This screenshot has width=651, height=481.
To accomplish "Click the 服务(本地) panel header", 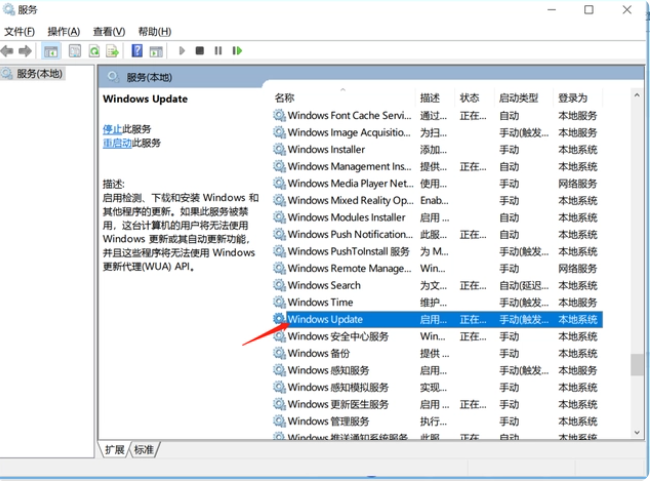I will point(149,77).
